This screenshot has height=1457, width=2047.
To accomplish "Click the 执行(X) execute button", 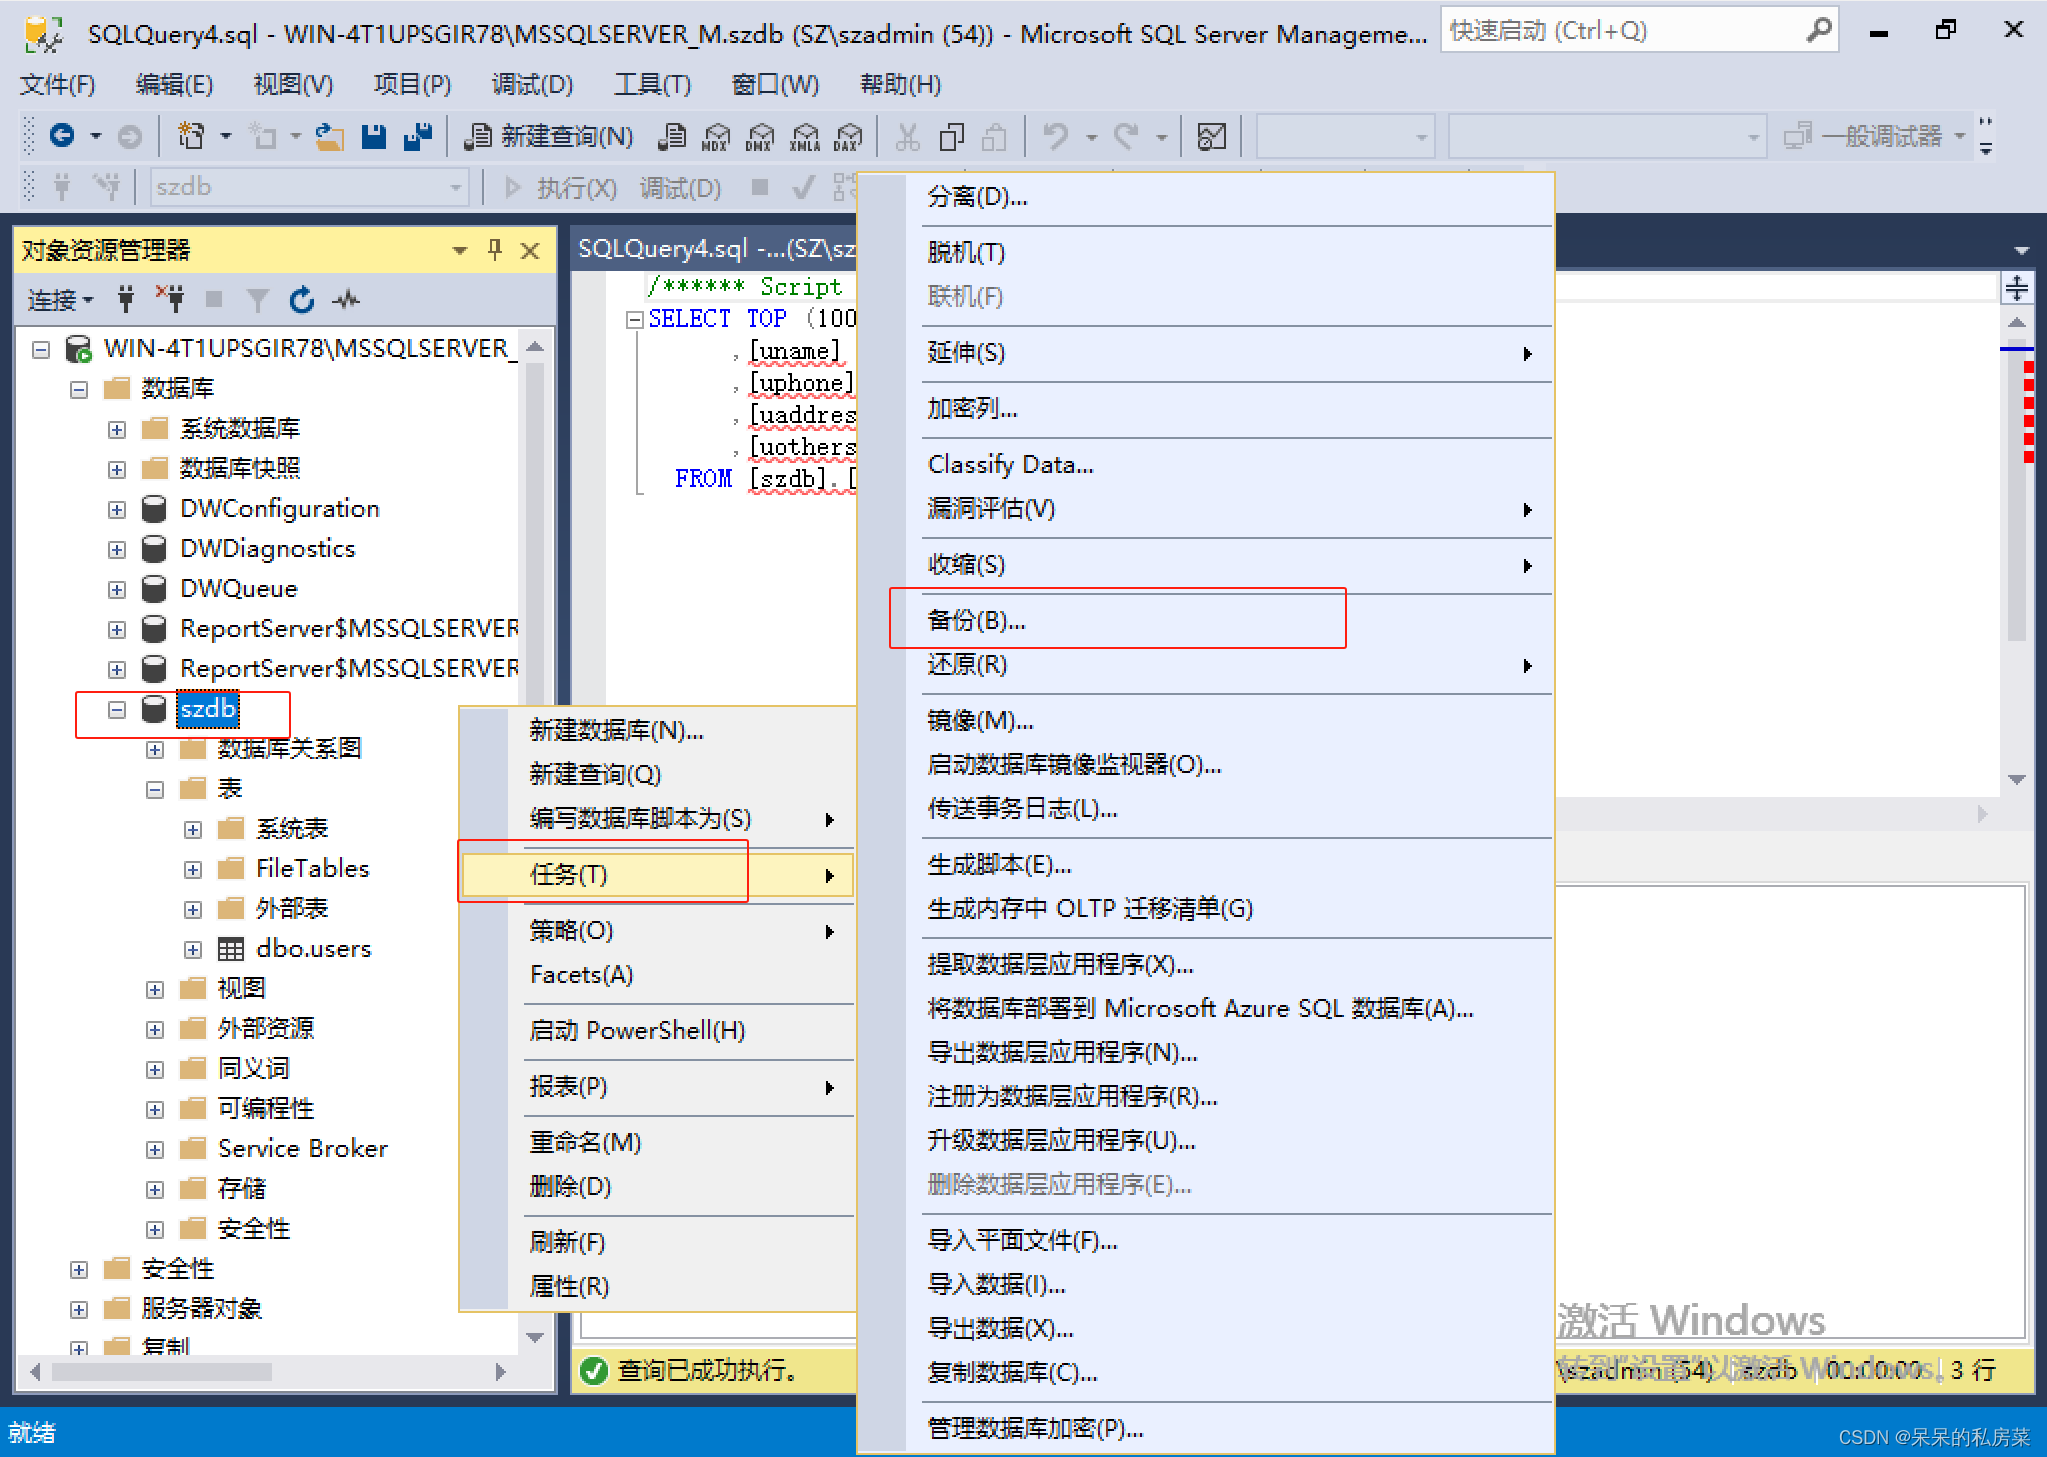I will pos(561,187).
